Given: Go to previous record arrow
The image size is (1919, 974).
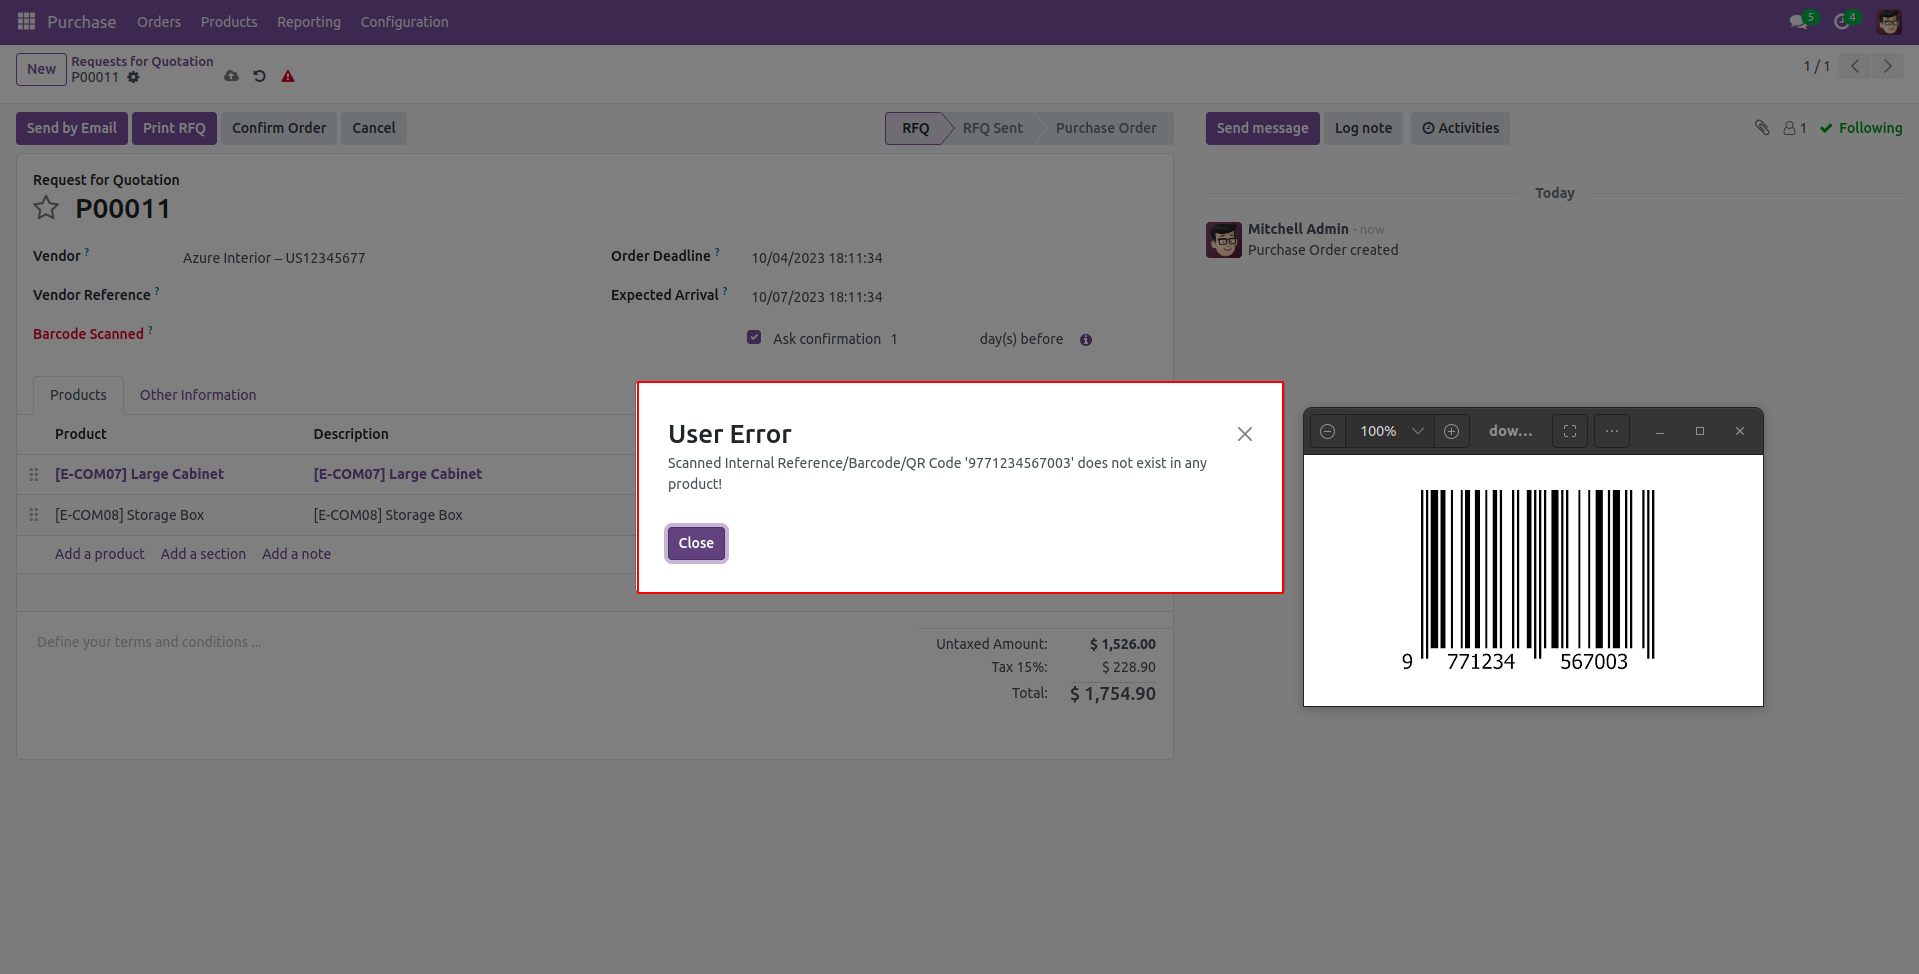Looking at the screenshot, I should coord(1855,66).
